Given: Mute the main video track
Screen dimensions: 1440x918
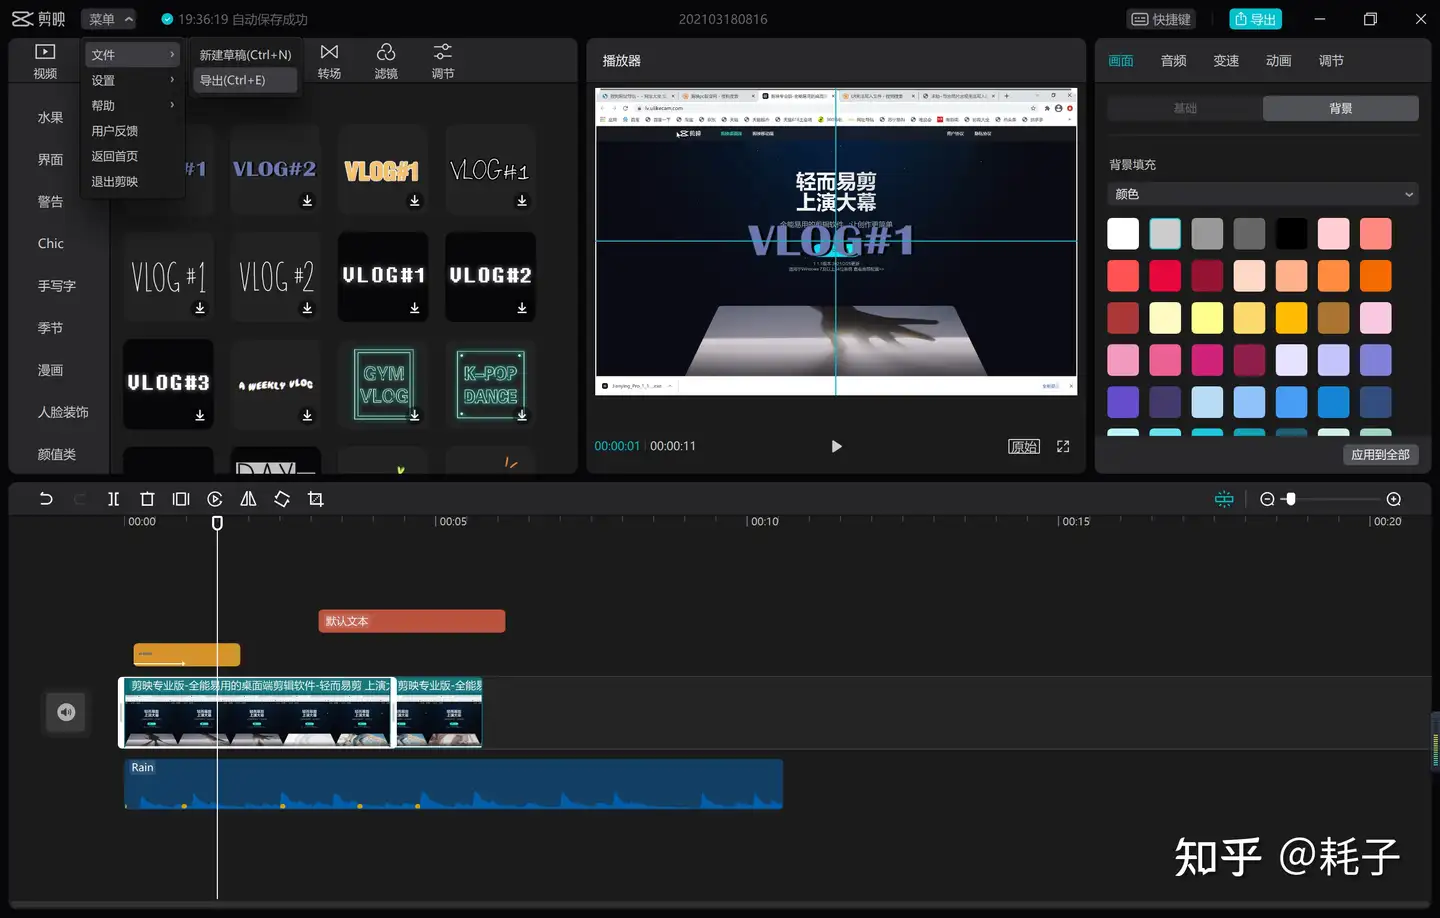Looking at the screenshot, I should (x=66, y=712).
